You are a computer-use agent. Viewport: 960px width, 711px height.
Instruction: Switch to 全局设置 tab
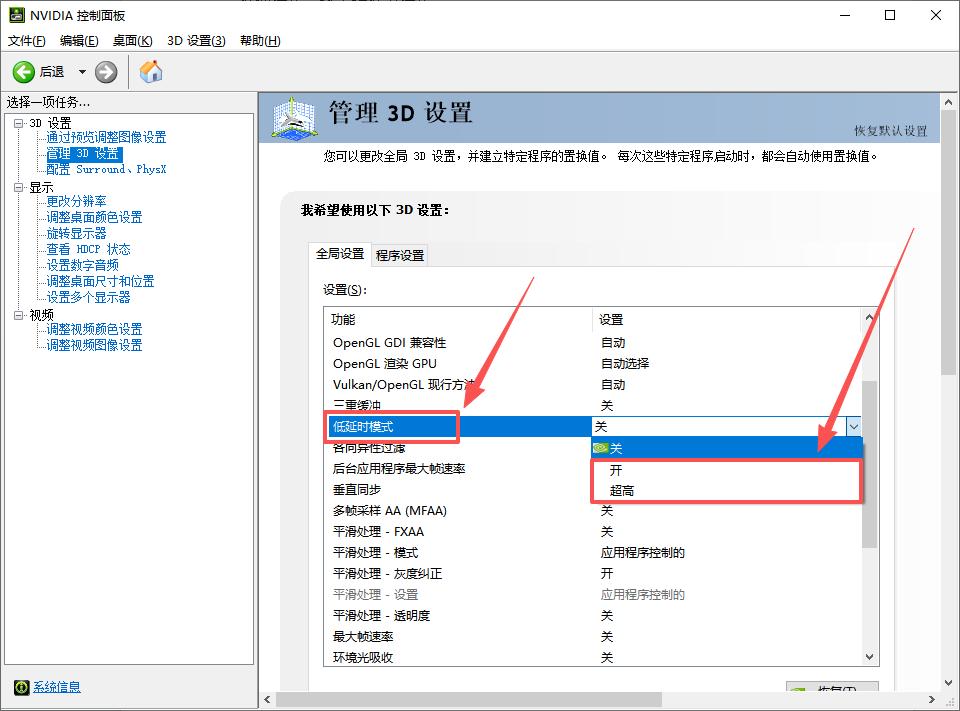pyautogui.click(x=340, y=254)
